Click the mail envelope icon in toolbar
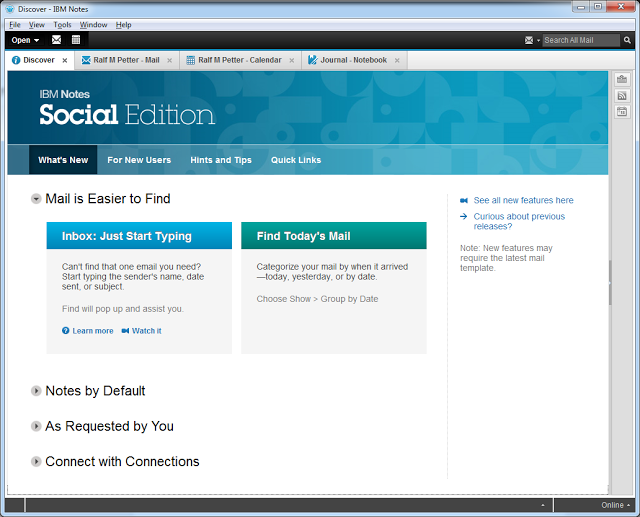This screenshot has height=517, width=640. (56, 40)
